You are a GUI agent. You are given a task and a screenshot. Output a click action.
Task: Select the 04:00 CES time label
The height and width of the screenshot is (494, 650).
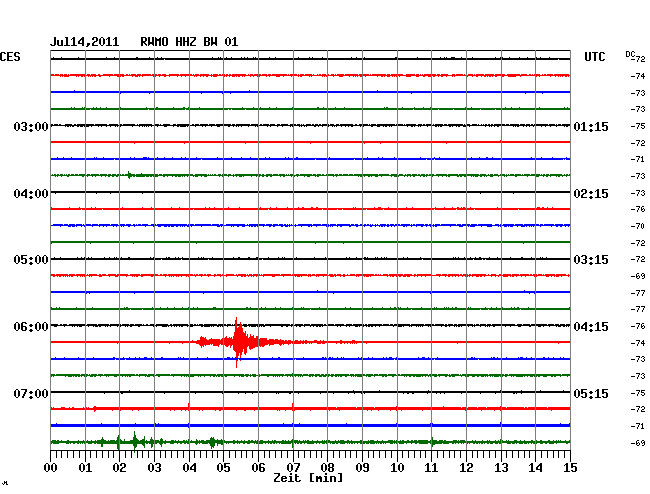tap(31, 194)
